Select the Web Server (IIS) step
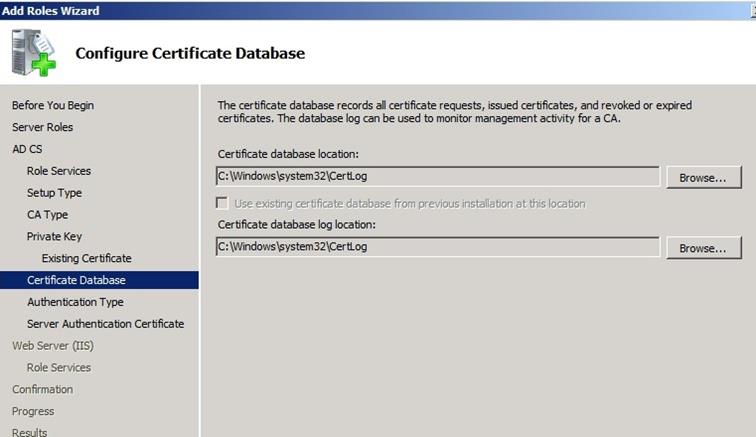Image resolution: width=756 pixels, height=437 pixels. [53, 346]
